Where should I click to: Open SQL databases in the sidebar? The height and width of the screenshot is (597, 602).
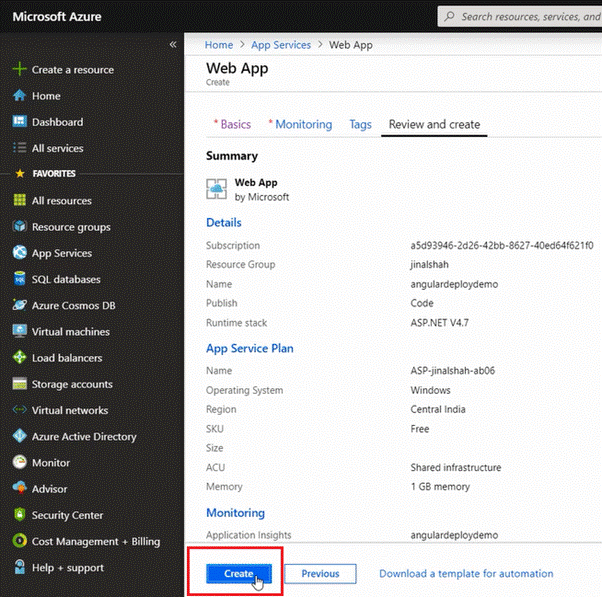point(66,279)
